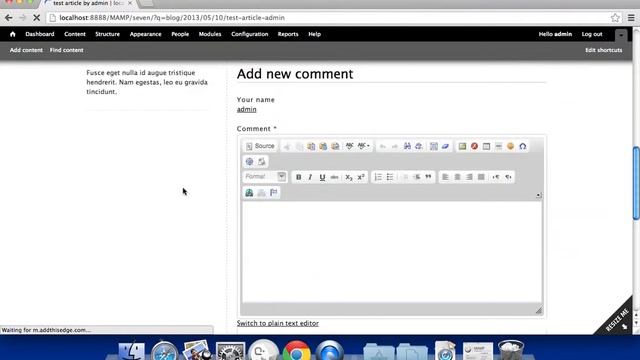This screenshot has height=360, width=640.
Task: Insert a numbered list
Action: [x=378, y=177]
